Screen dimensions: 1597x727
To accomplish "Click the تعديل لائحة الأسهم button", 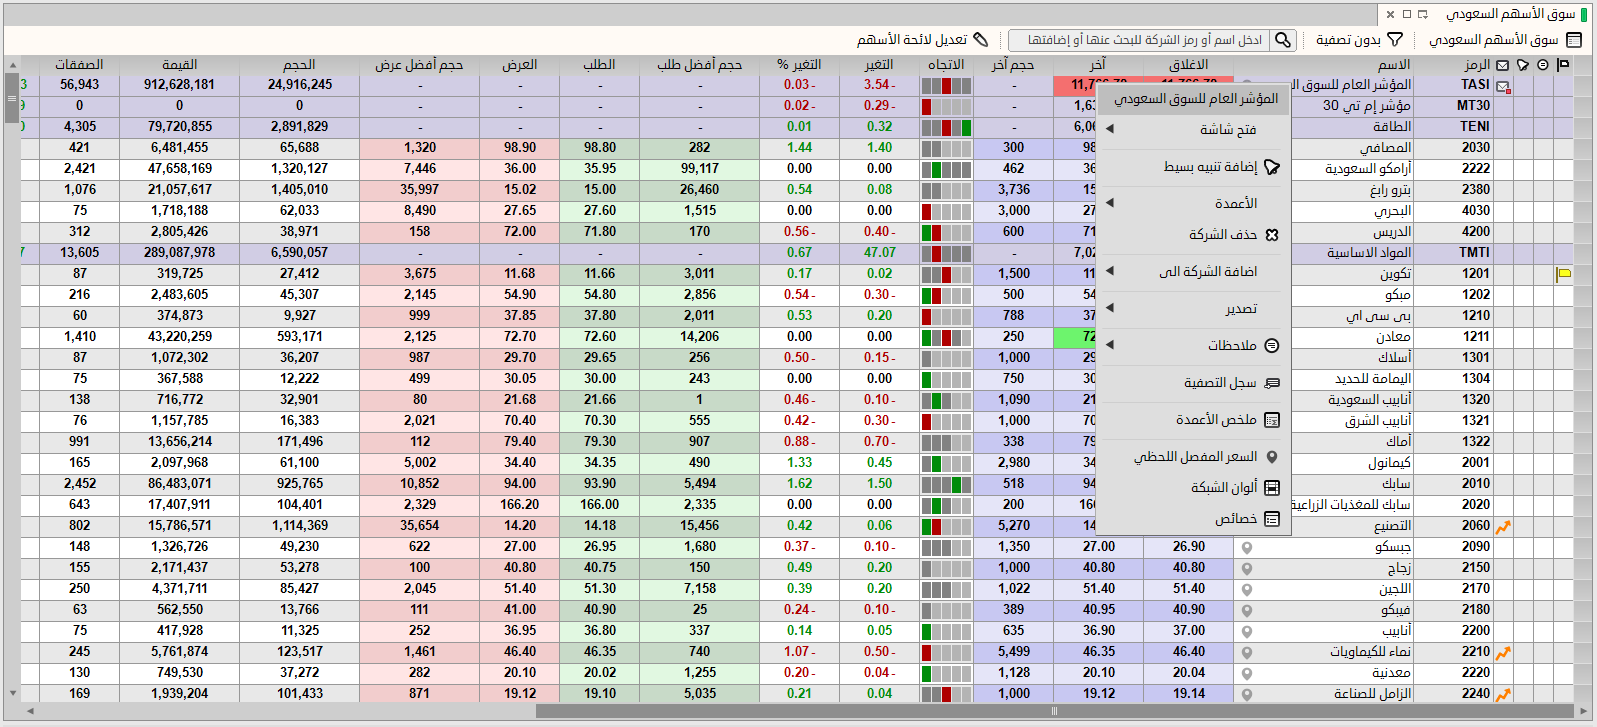I will coord(922,40).
